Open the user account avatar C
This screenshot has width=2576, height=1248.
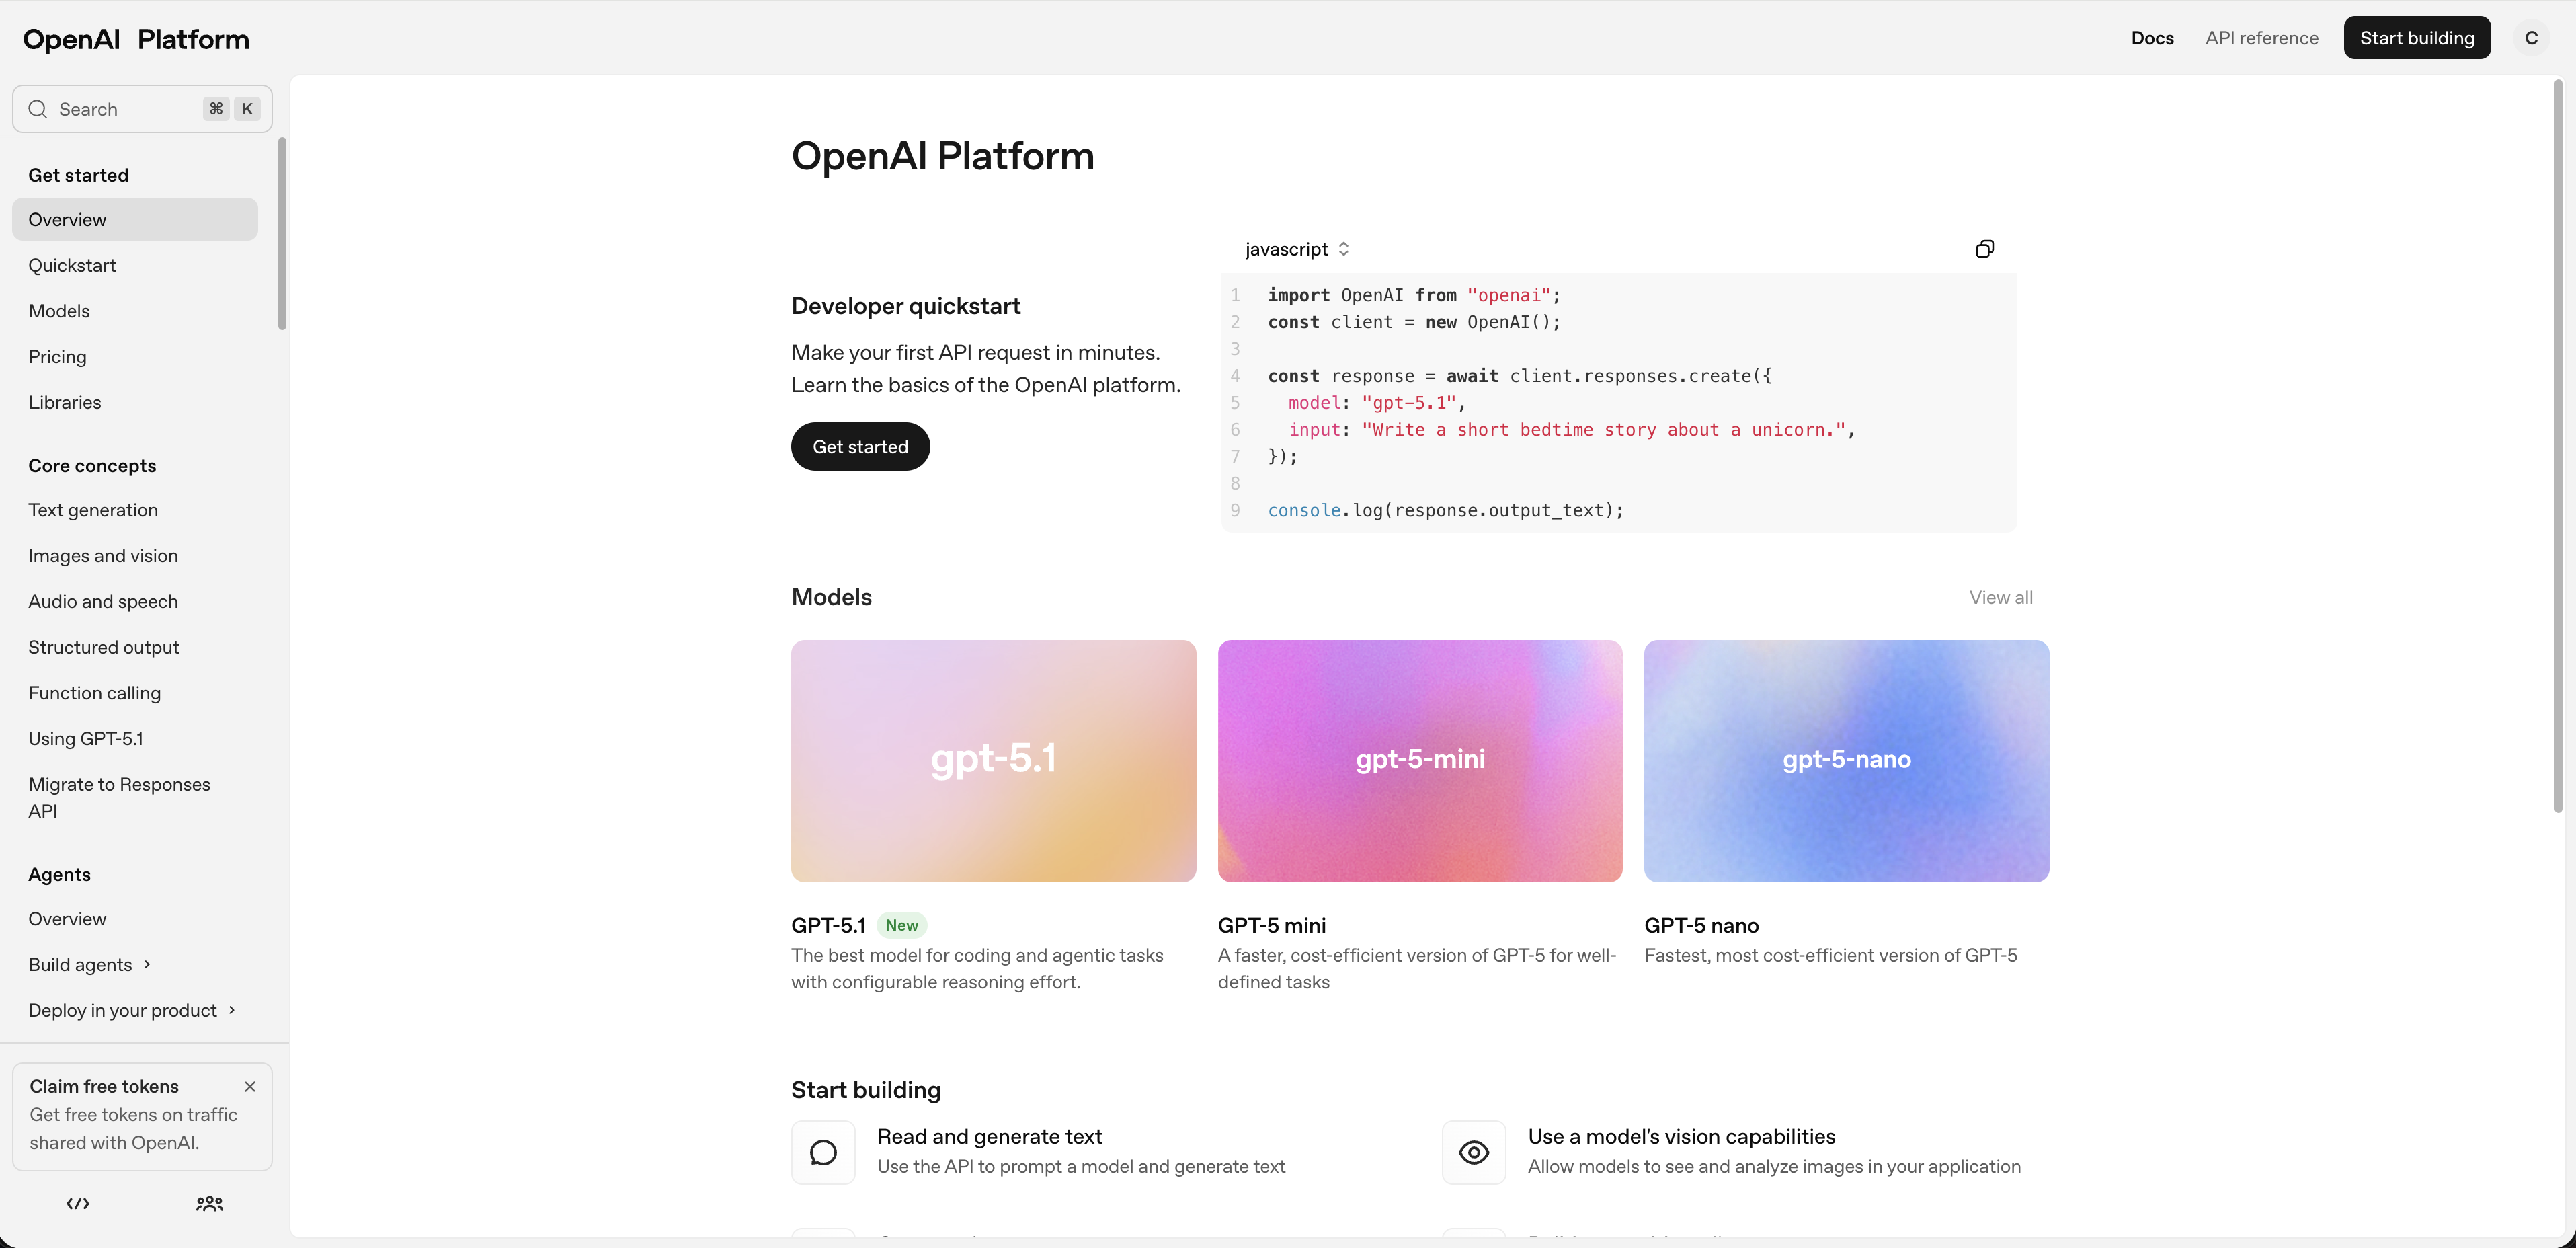tap(2531, 38)
